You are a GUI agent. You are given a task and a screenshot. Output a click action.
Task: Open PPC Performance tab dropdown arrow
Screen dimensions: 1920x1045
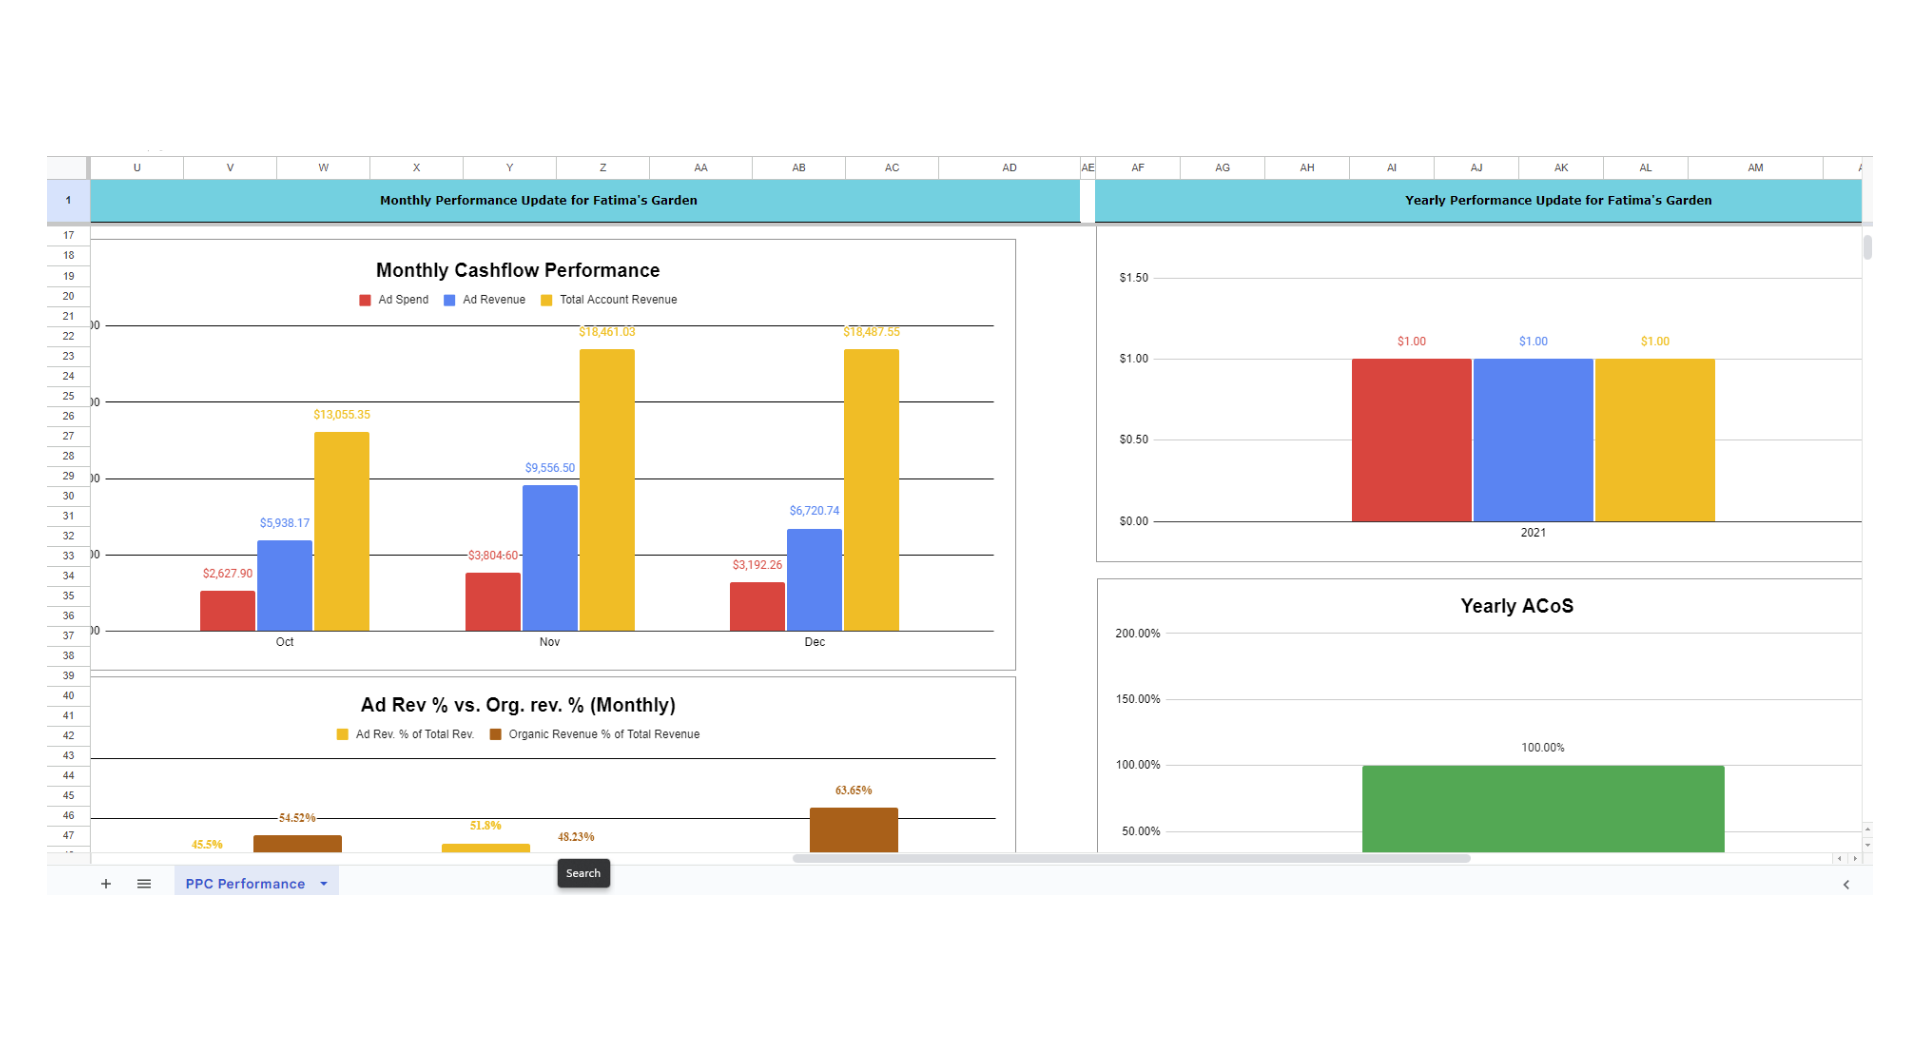point(324,884)
